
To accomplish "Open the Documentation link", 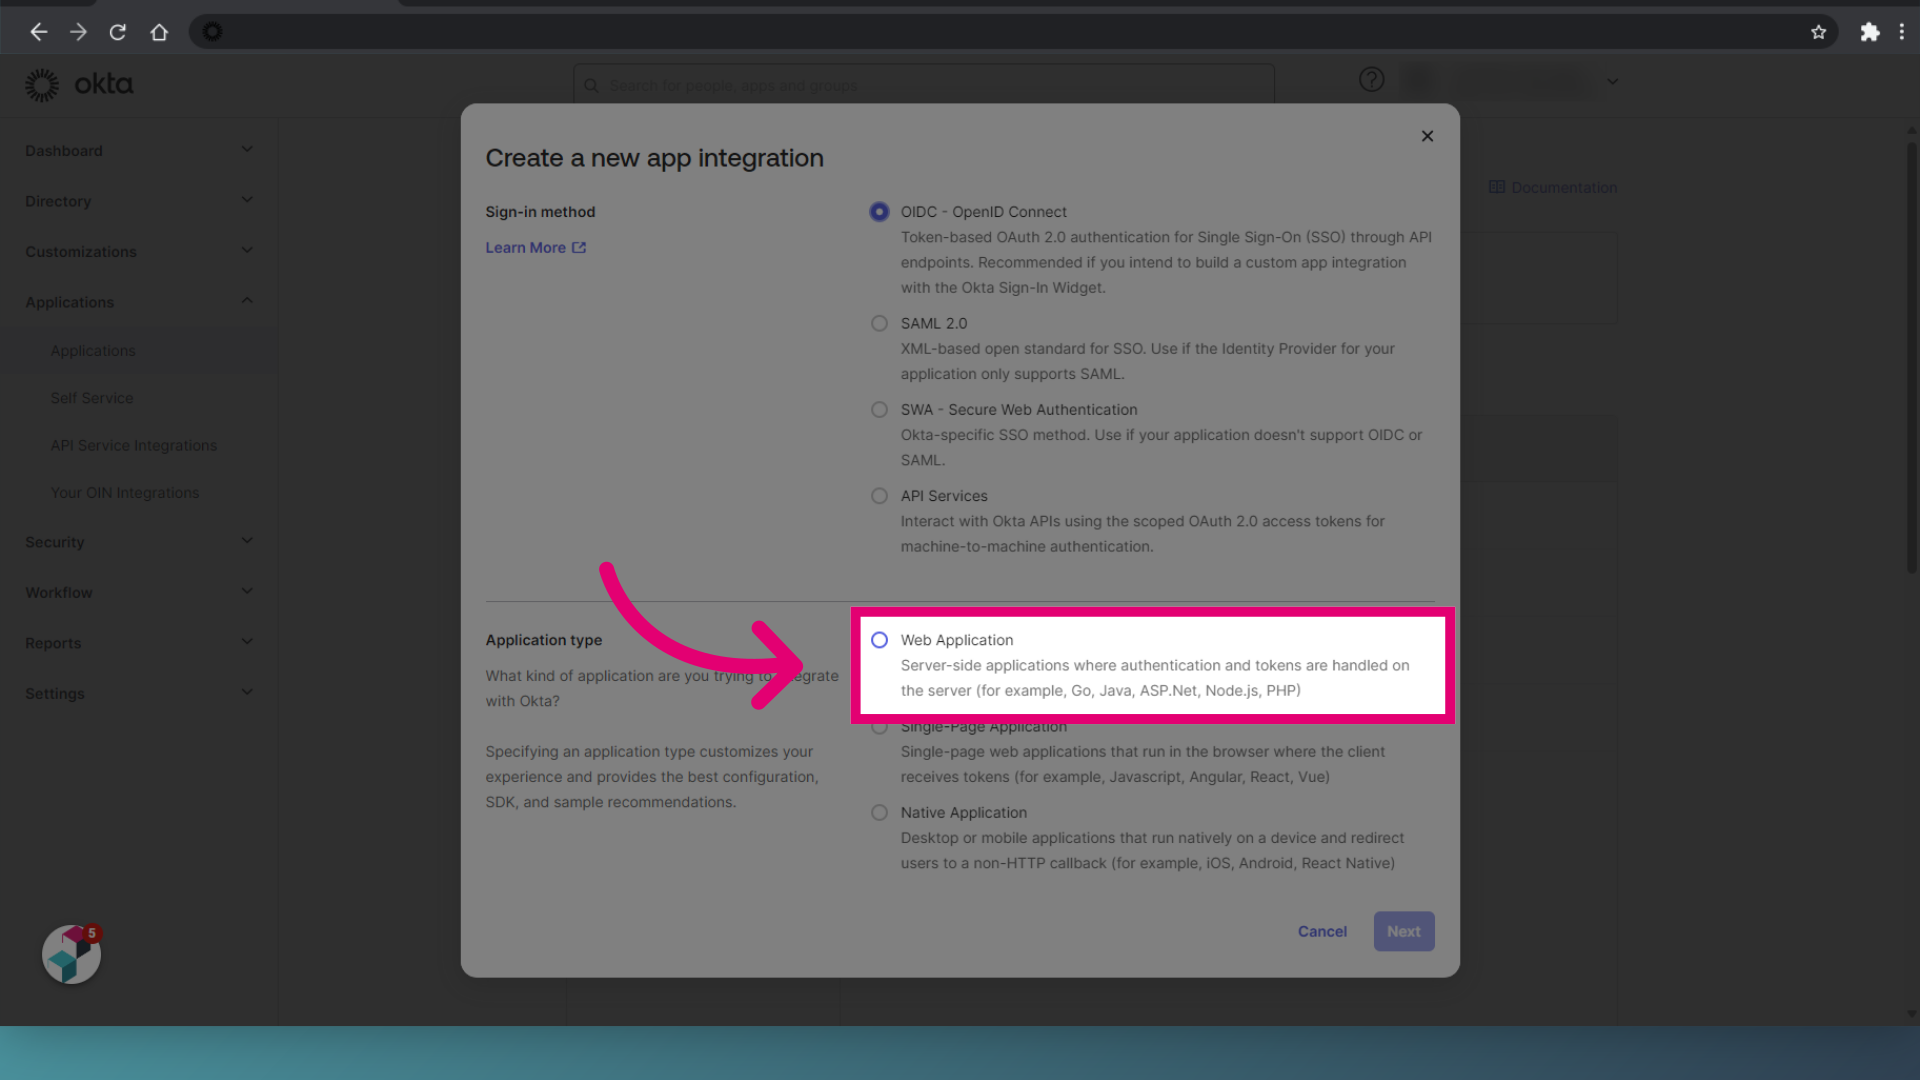I will [1553, 188].
